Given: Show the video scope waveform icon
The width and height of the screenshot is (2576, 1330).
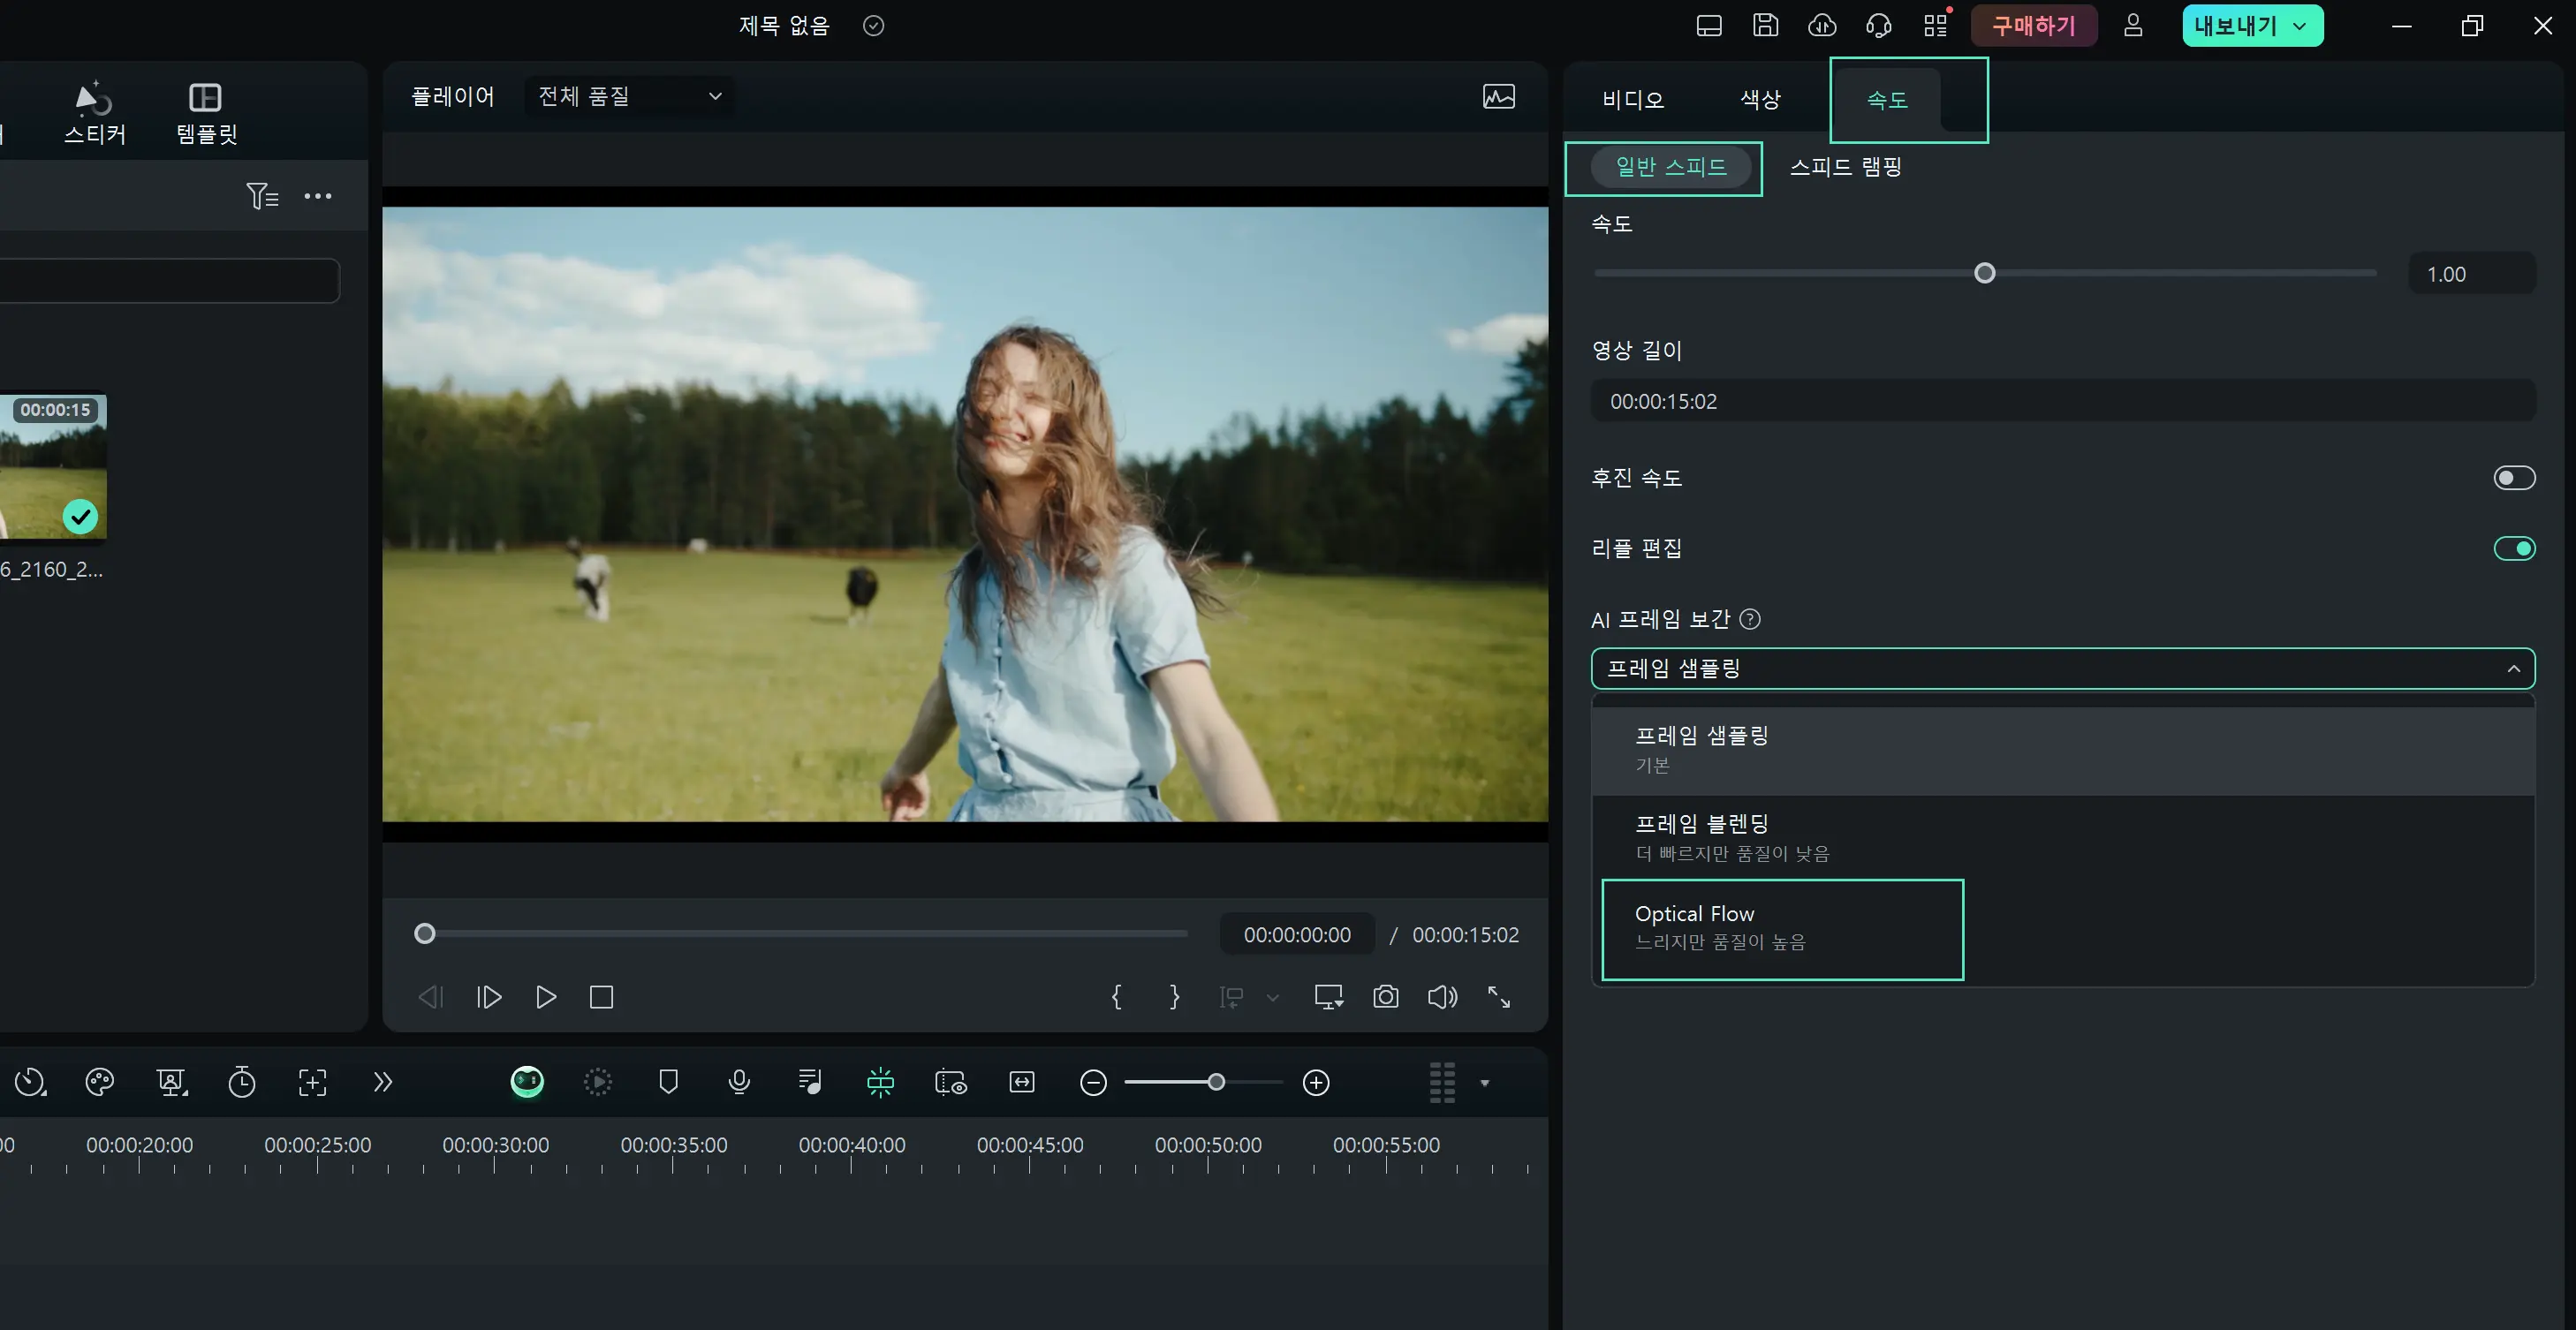Looking at the screenshot, I should coord(1498,96).
